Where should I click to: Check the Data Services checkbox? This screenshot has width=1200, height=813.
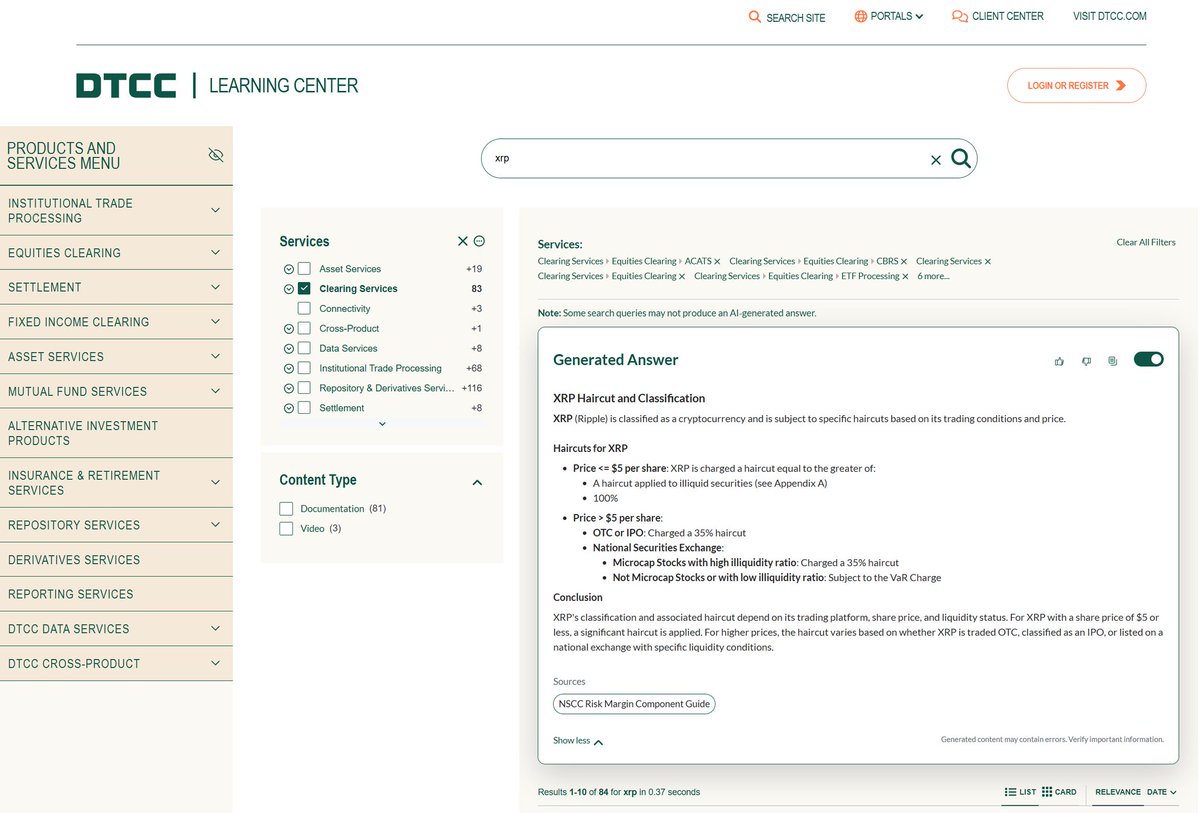tap(304, 349)
